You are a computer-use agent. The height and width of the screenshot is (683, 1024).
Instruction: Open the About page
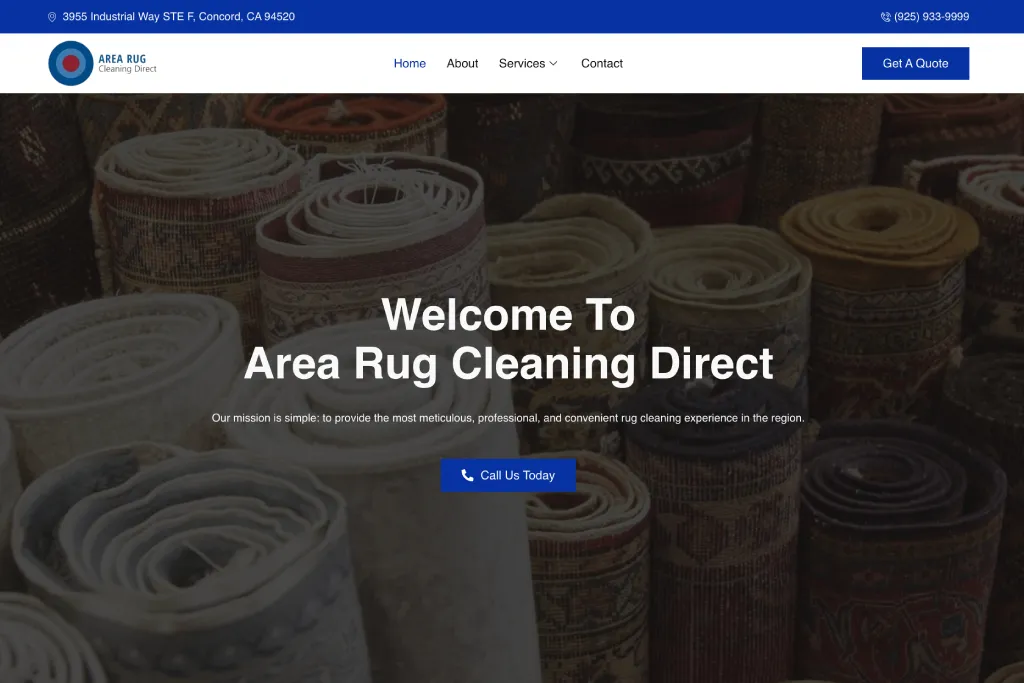click(x=462, y=63)
